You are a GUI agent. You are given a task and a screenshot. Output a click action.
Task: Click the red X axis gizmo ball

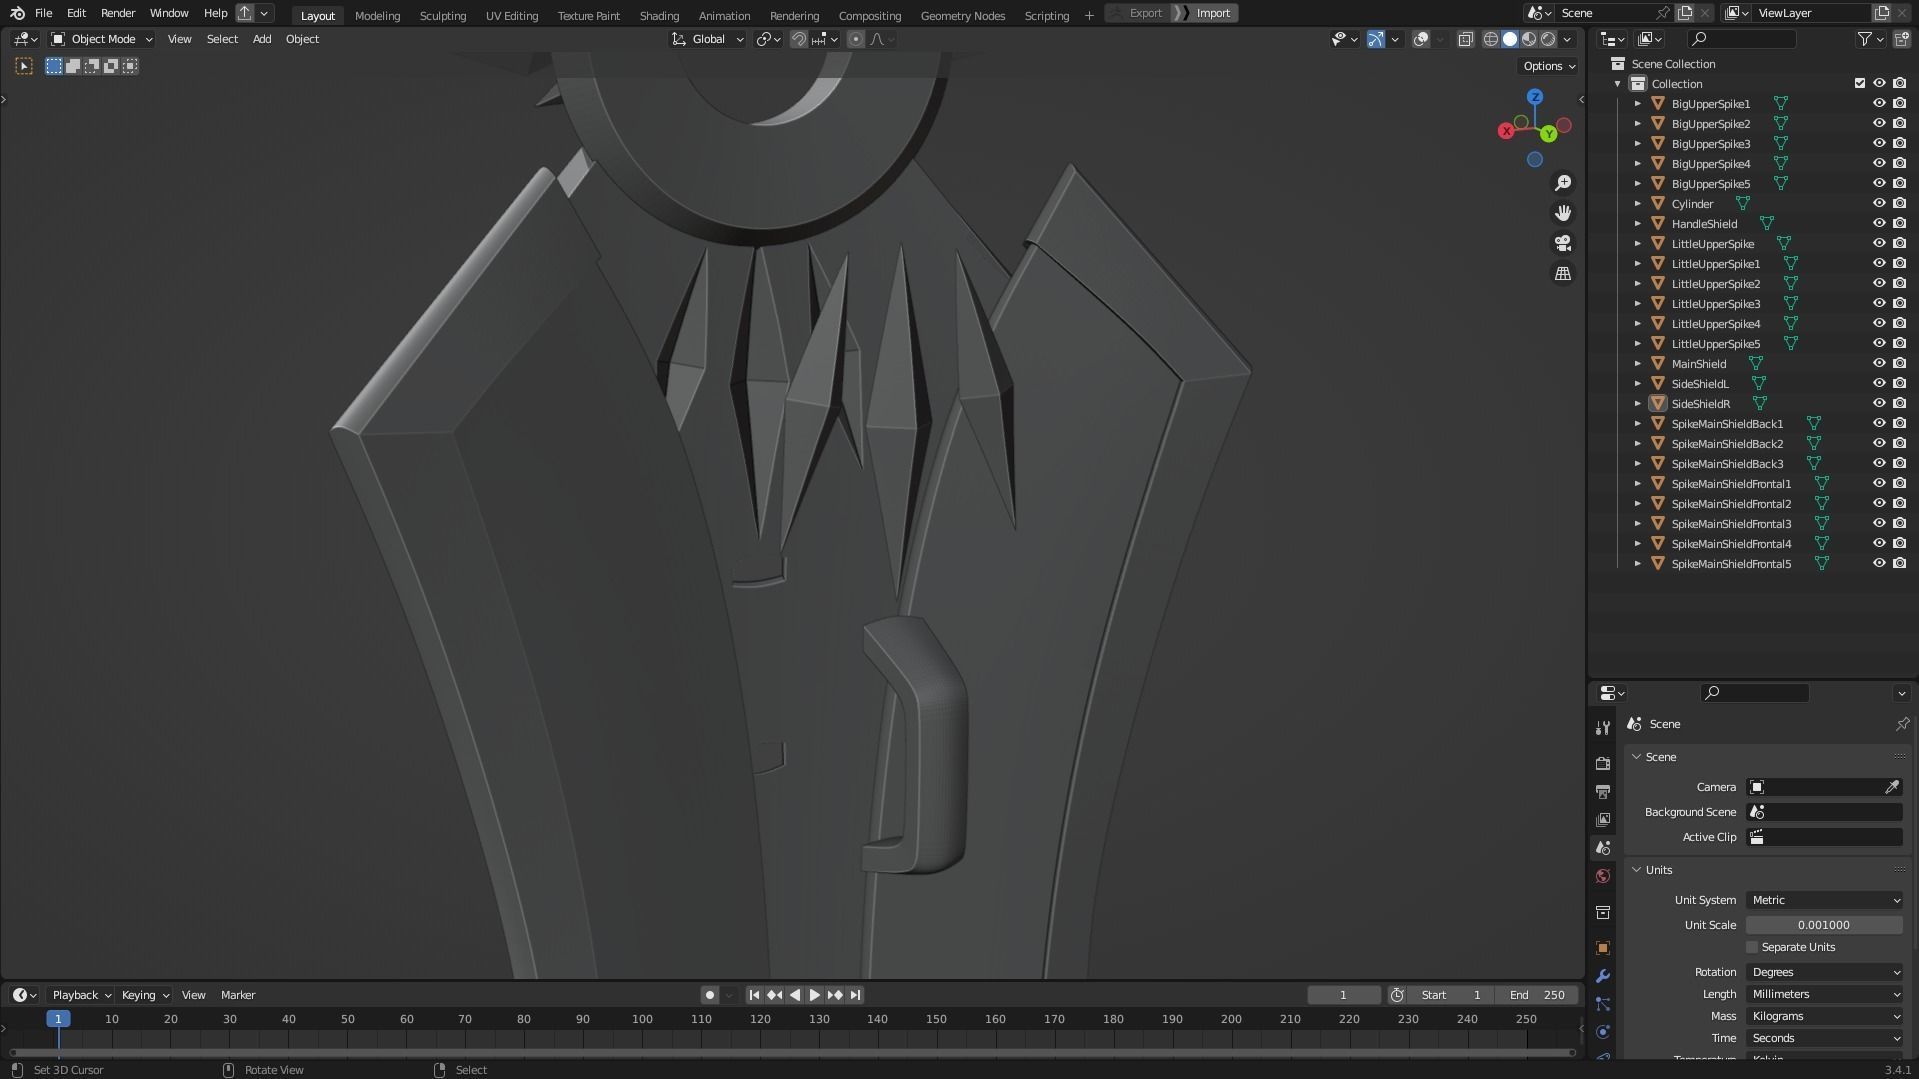pos(1506,131)
